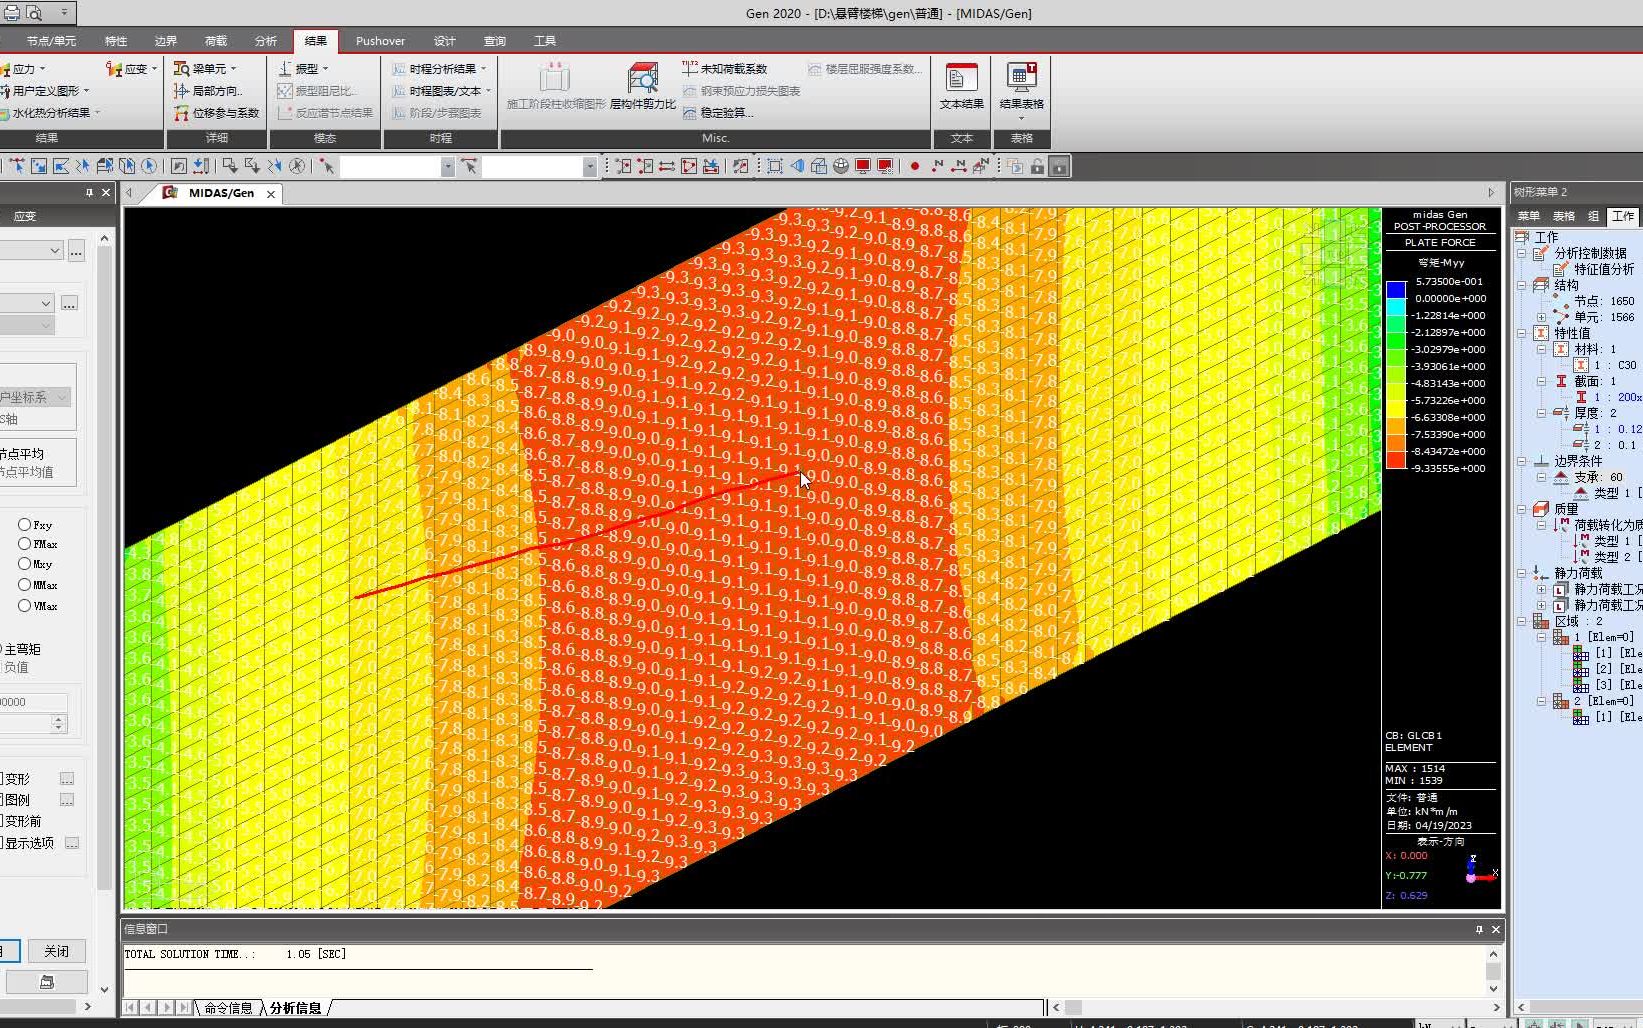The width and height of the screenshot is (1643, 1028).
Task: Click the crossed-circle unselect toolbar icon
Action: (296, 166)
